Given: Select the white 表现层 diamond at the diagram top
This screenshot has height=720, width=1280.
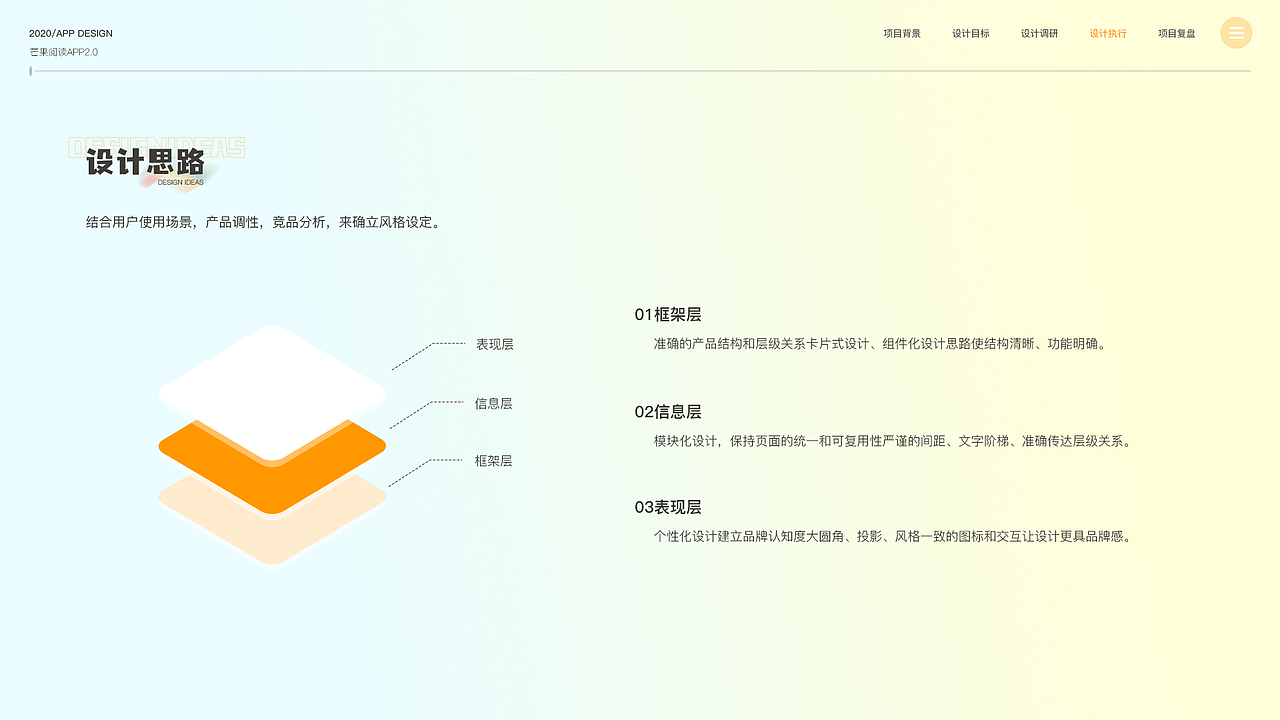Looking at the screenshot, I should coord(272,375).
